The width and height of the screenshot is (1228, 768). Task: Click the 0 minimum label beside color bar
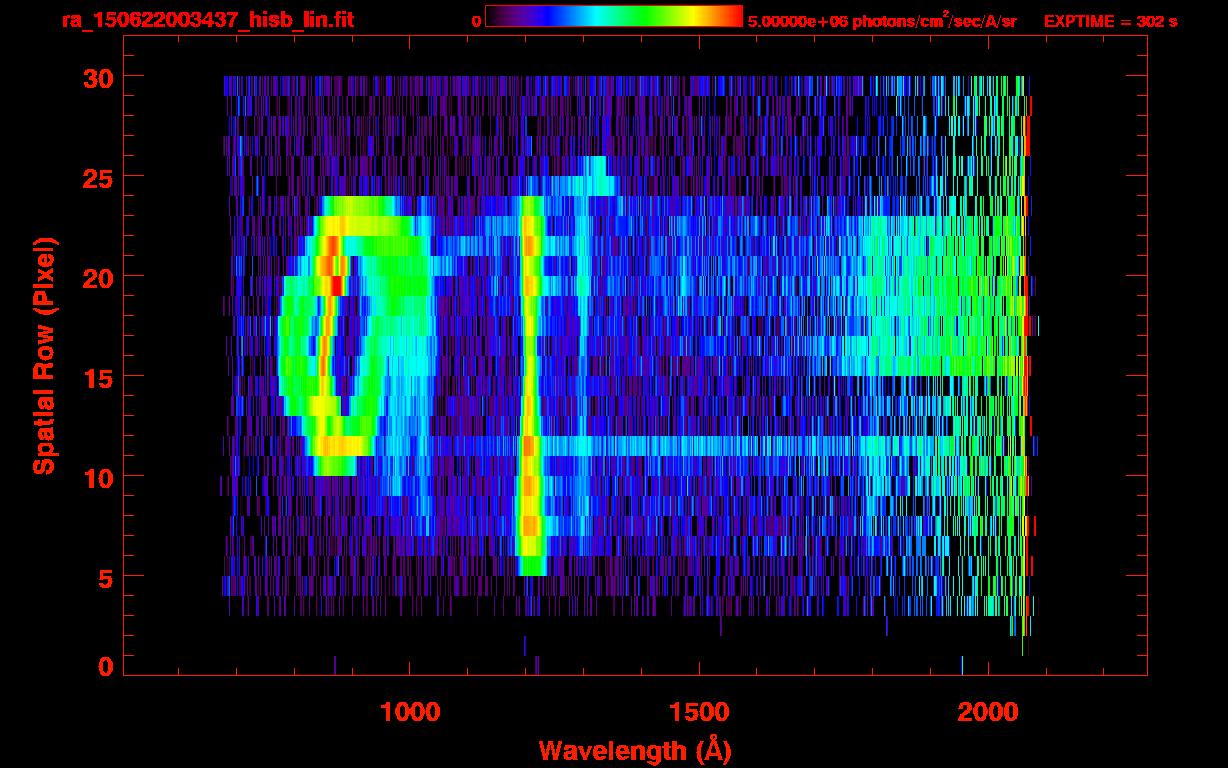coord(476,21)
